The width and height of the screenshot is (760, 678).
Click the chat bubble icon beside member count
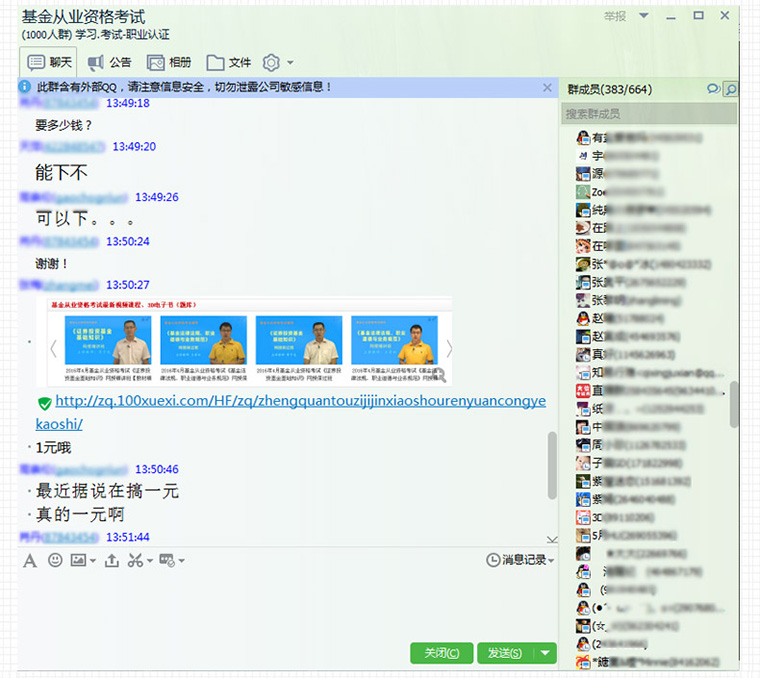coord(713,90)
